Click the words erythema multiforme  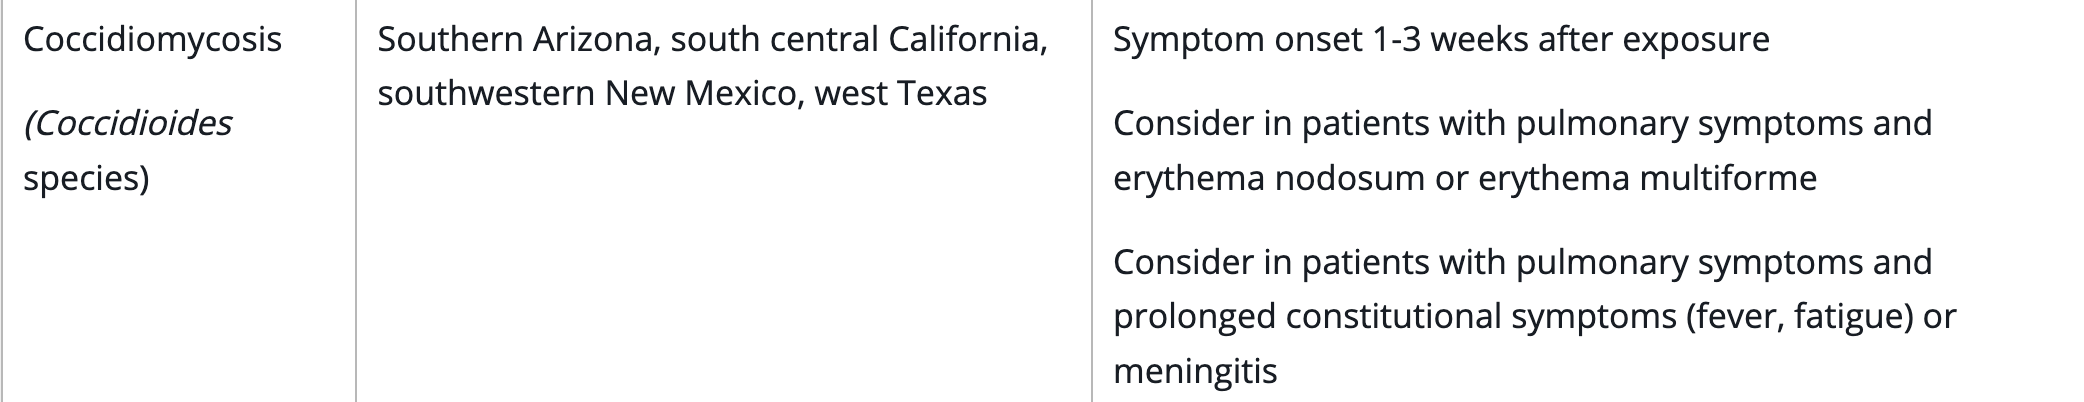click(x=1647, y=178)
